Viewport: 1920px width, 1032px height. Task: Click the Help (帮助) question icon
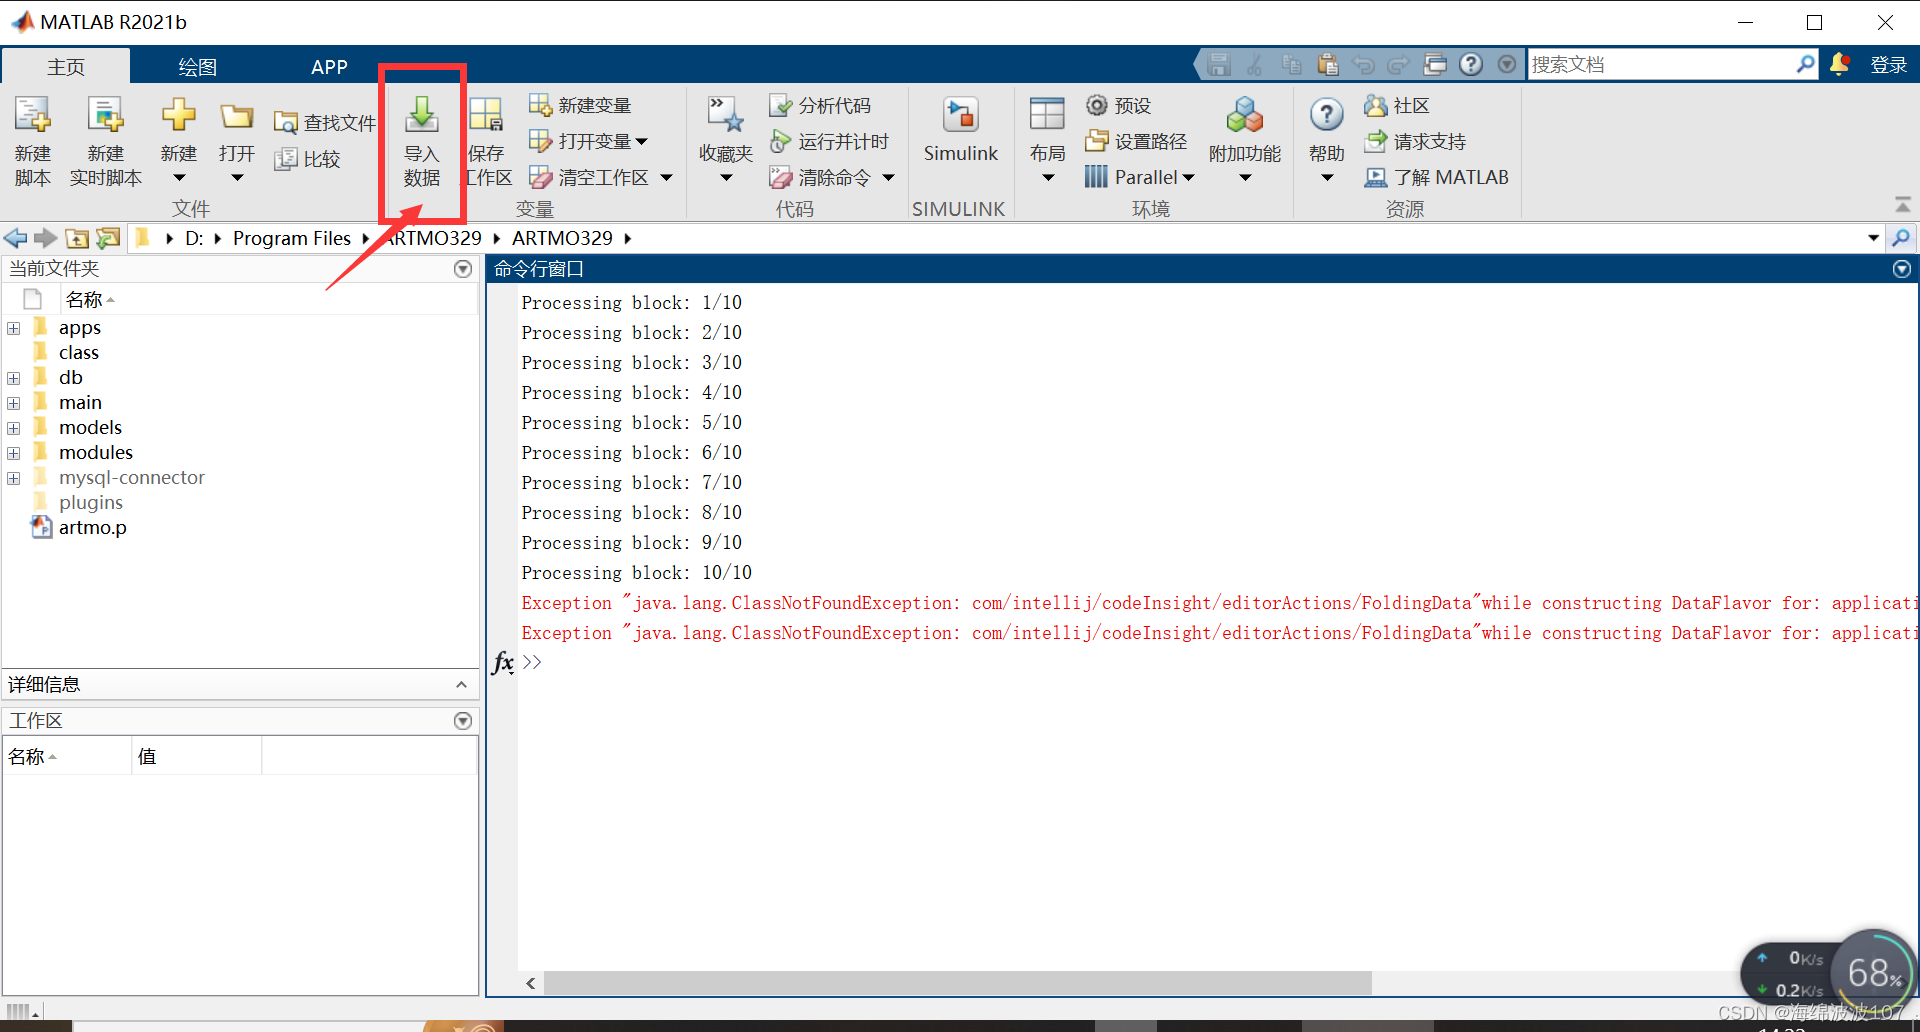pos(1327,116)
